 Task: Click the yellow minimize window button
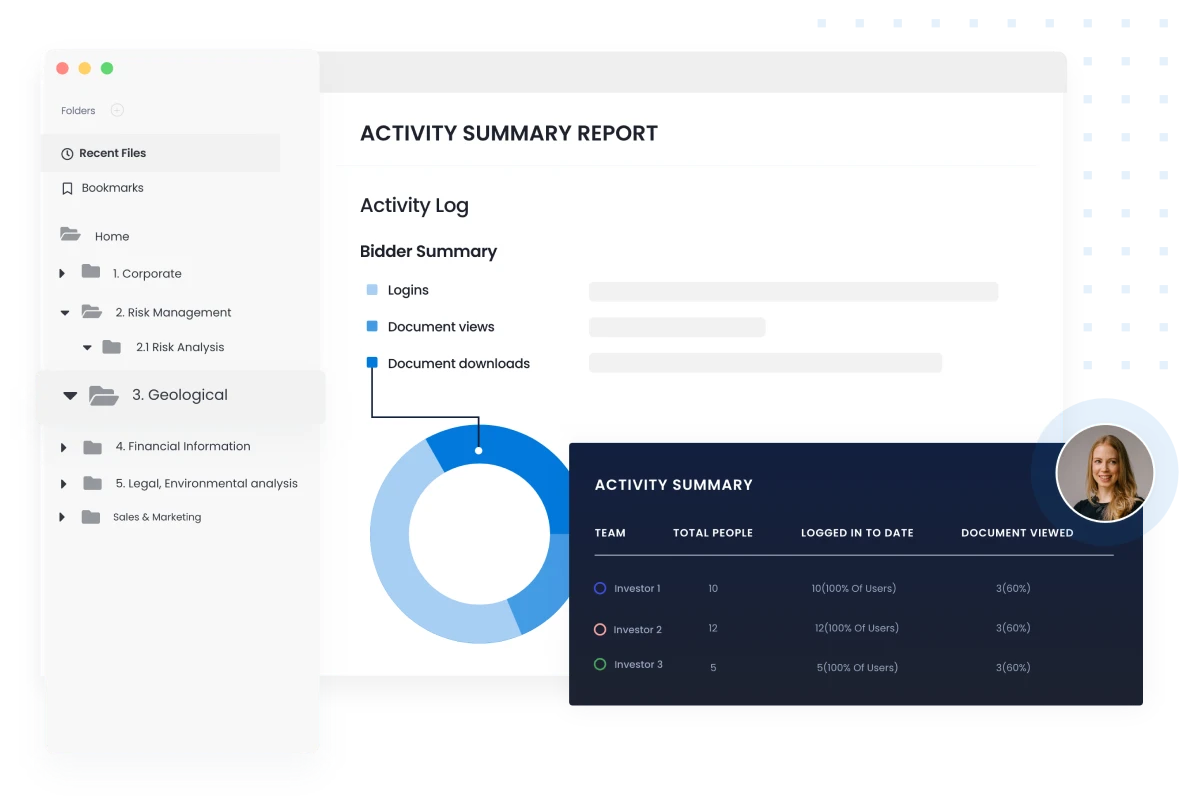pyautogui.click(x=85, y=68)
